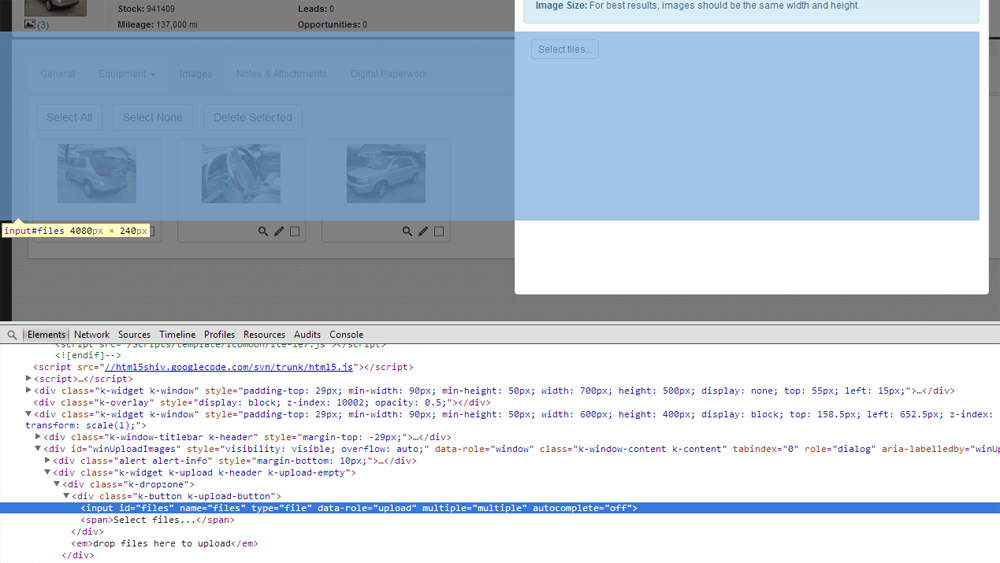Click the third car exterior thumbnail
Viewport: 1000px width, 563px height.
386,173
